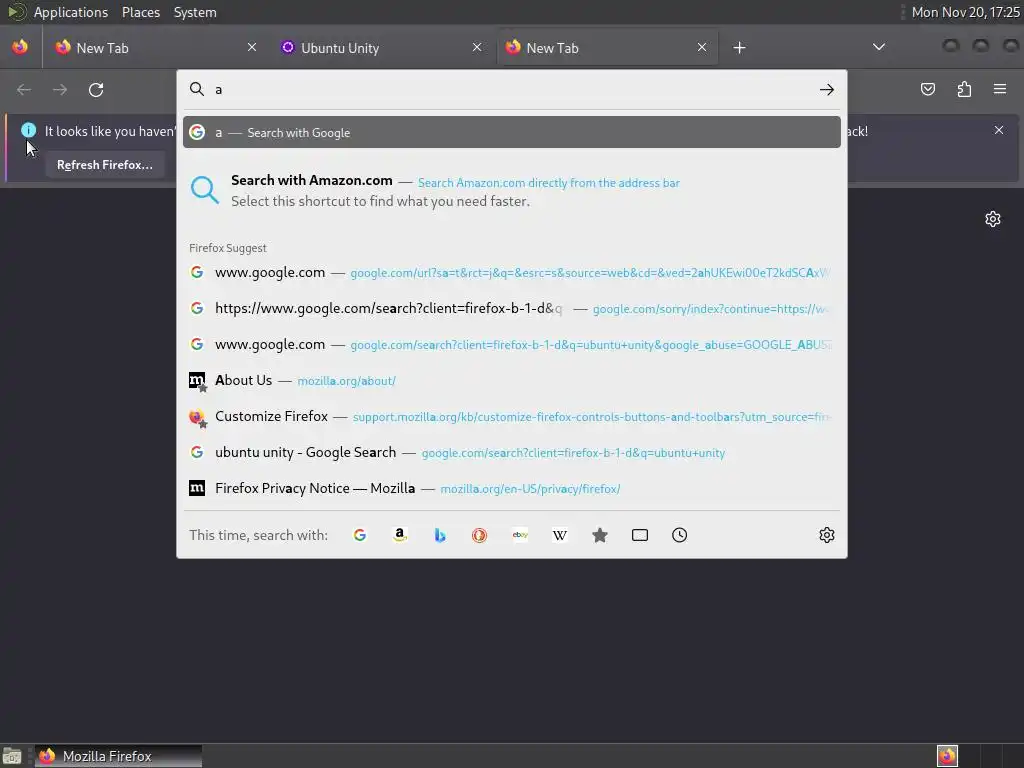
Task: Open first www.google.com url?sa suggestion
Action: tap(512, 272)
